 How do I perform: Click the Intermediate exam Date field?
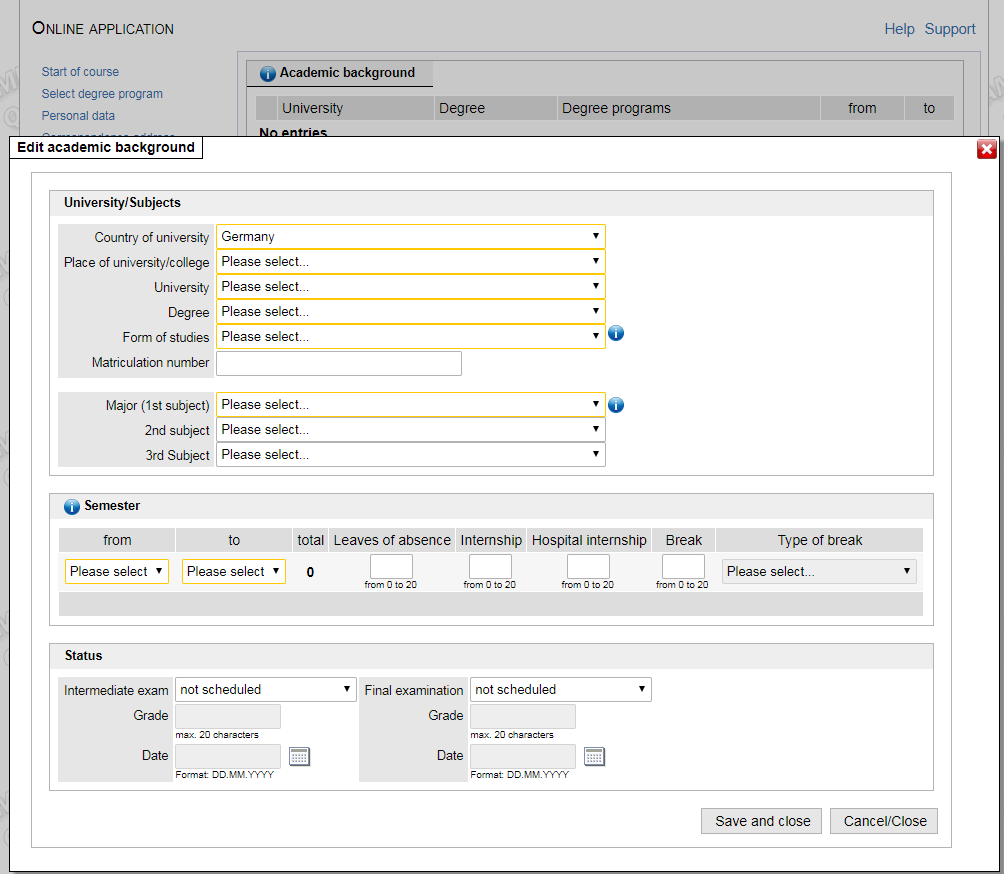[x=228, y=756]
